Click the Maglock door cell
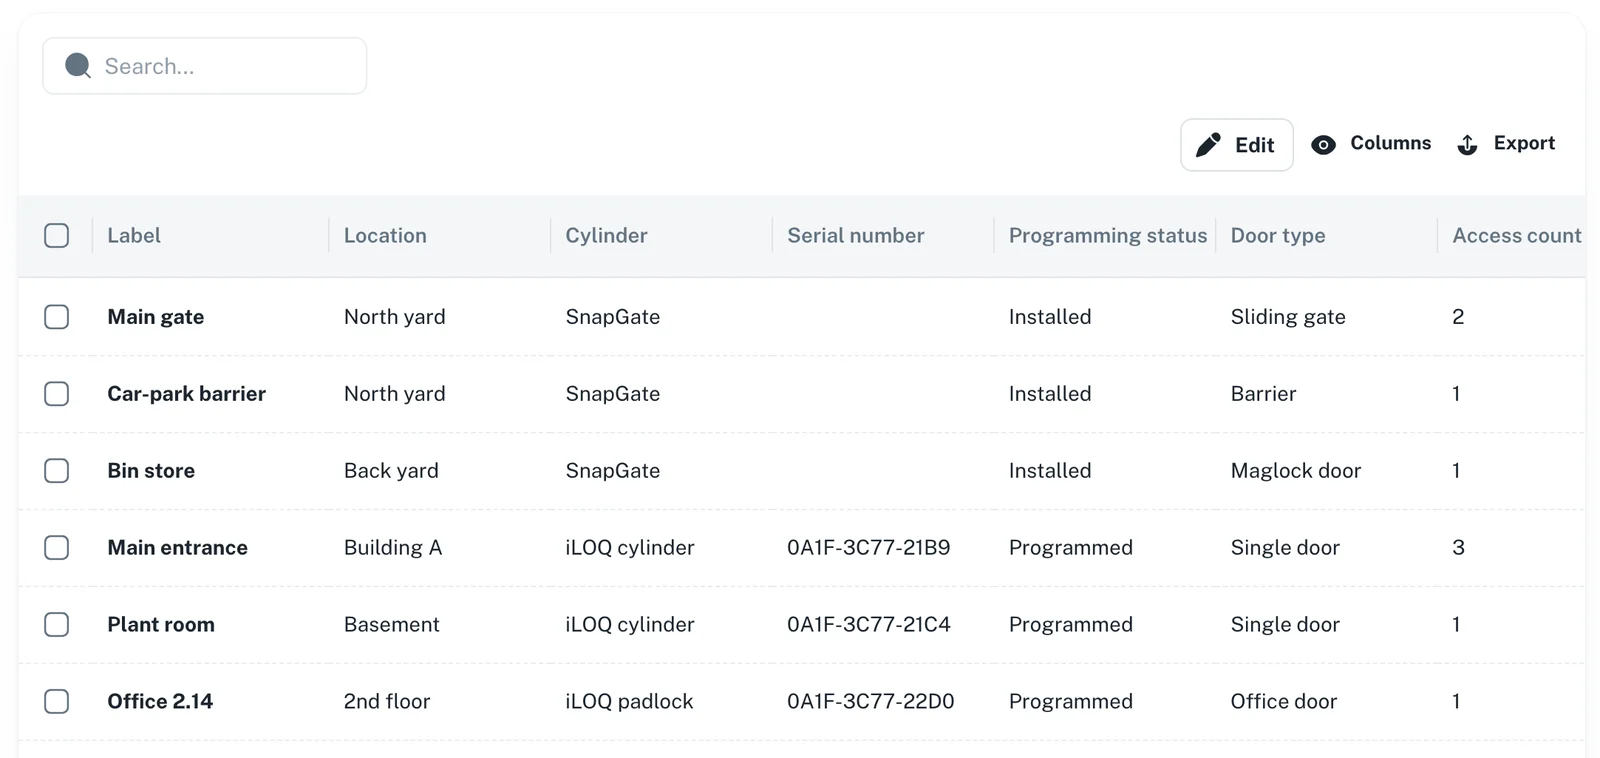The height and width of the screenshot is (758, 1600). (x=1296, y=471)
